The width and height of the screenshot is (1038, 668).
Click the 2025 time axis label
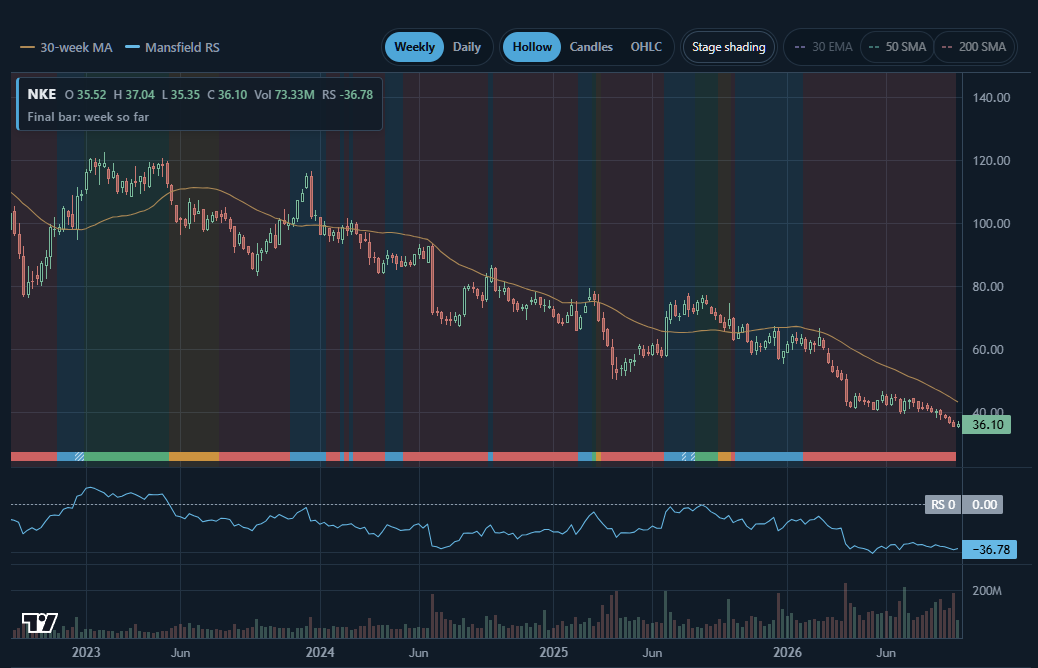click(x=553, y=652)
